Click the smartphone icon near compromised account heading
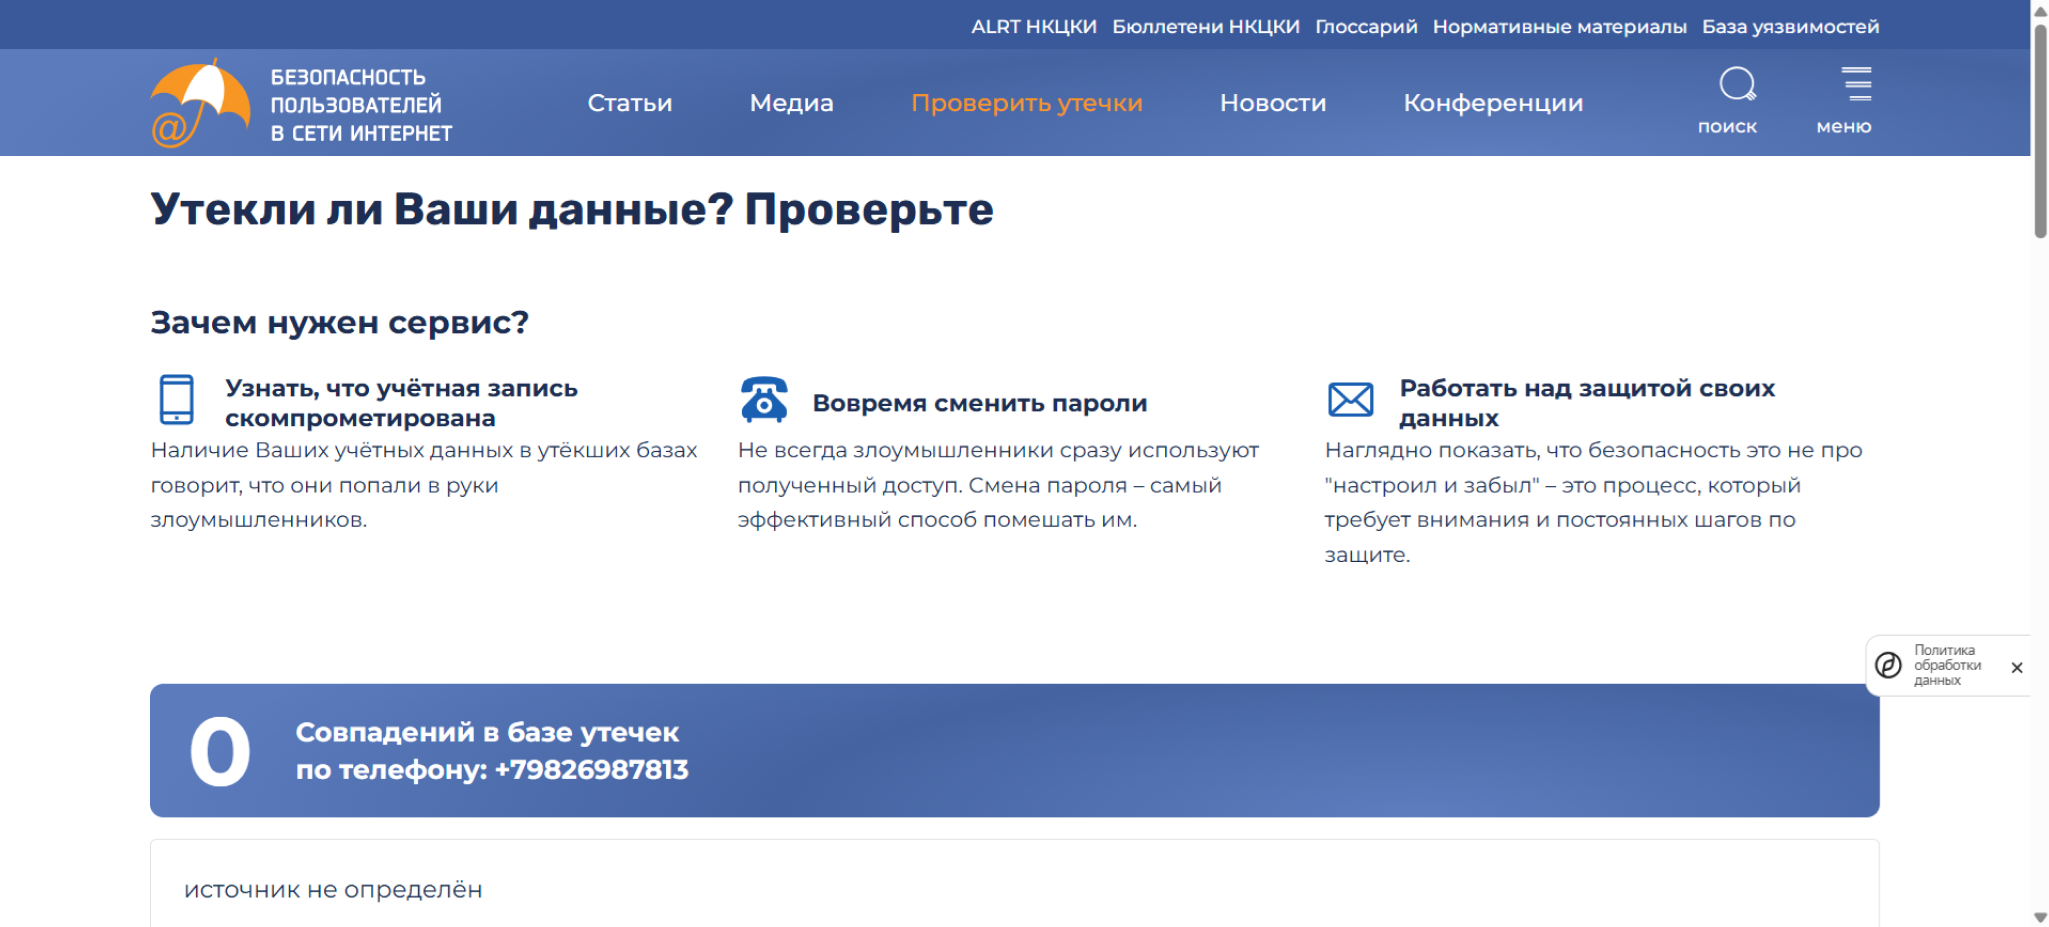The height and width of the screenshot is (927, 2049). (x=177, y=399)
